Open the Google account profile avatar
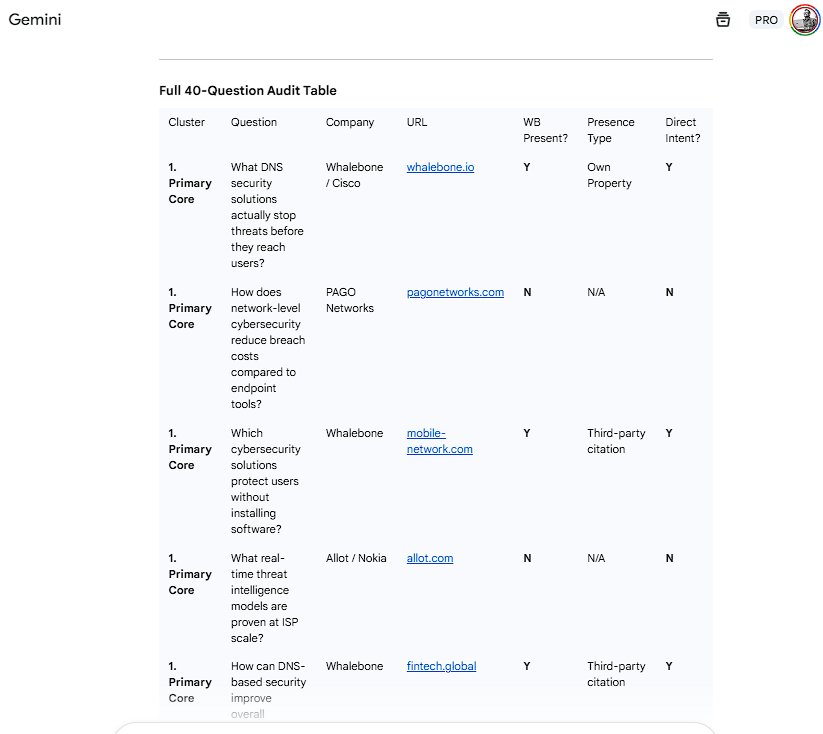 804,19
